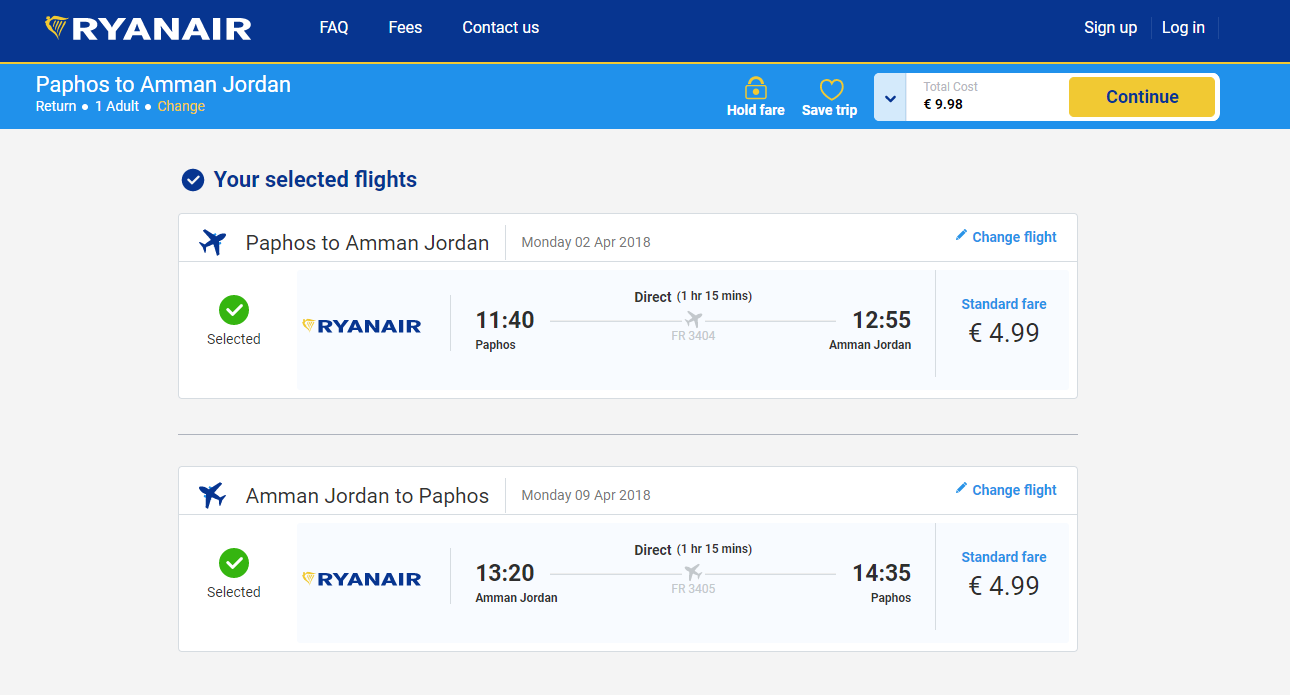Click Ryanair logo in the return flight row
The image size is (1290, 695).
click(362, 579)
